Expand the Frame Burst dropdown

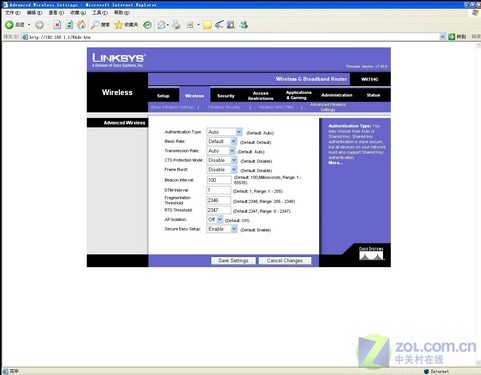click(x=234, y=170)
